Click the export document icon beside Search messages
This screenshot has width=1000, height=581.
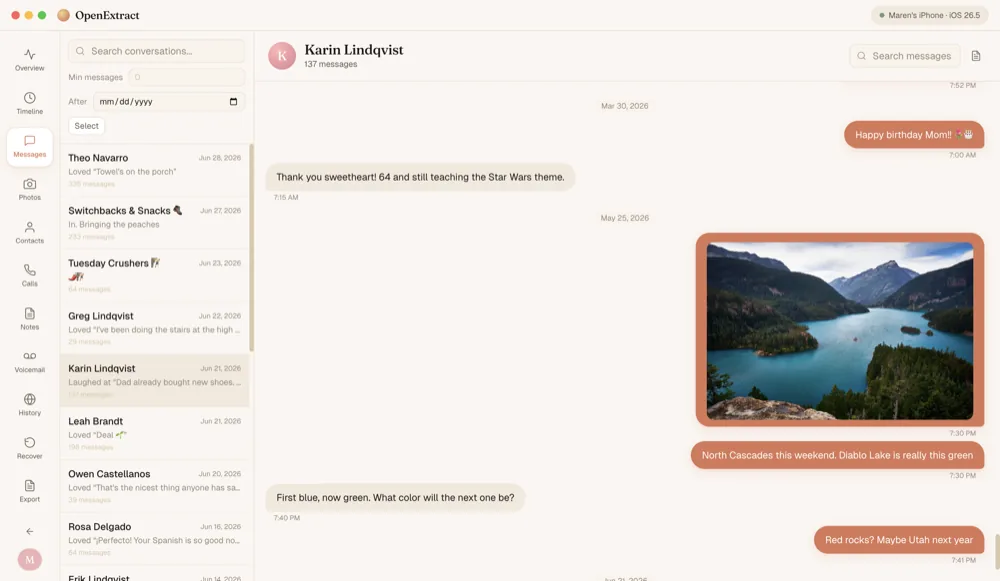pyautogui.click(x=976, y=56)
